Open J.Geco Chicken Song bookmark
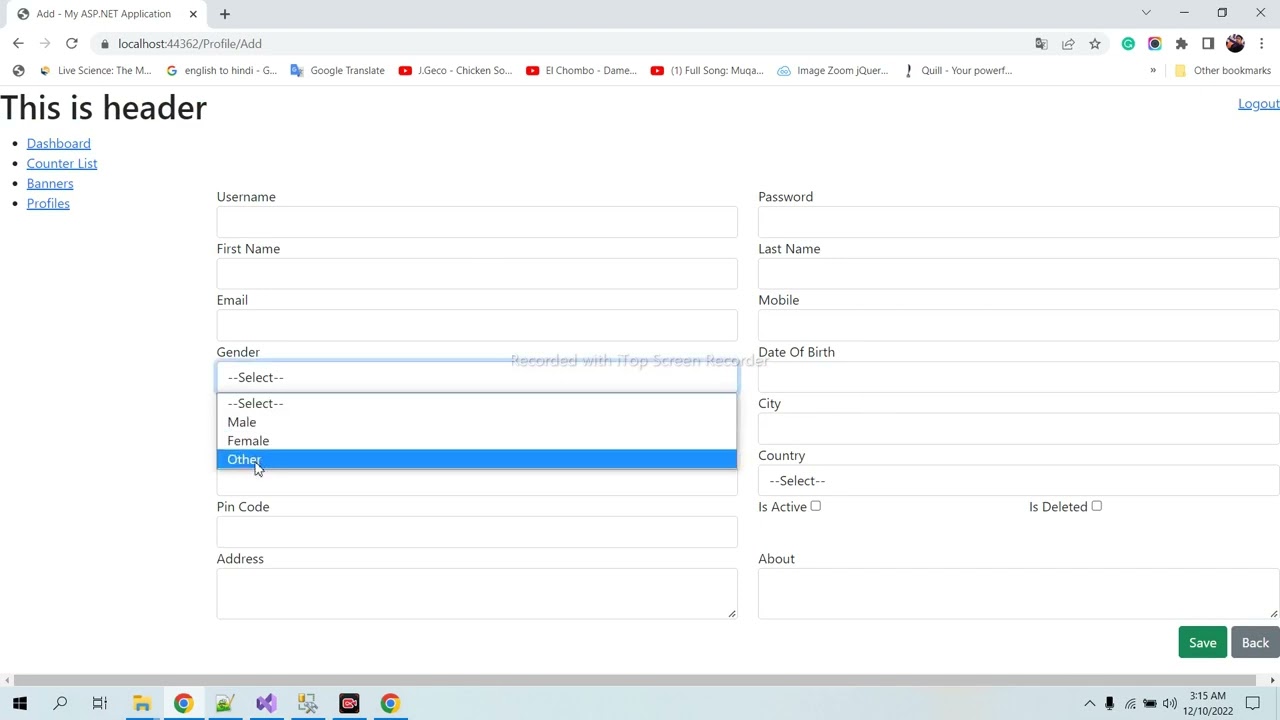 (455, 71)
